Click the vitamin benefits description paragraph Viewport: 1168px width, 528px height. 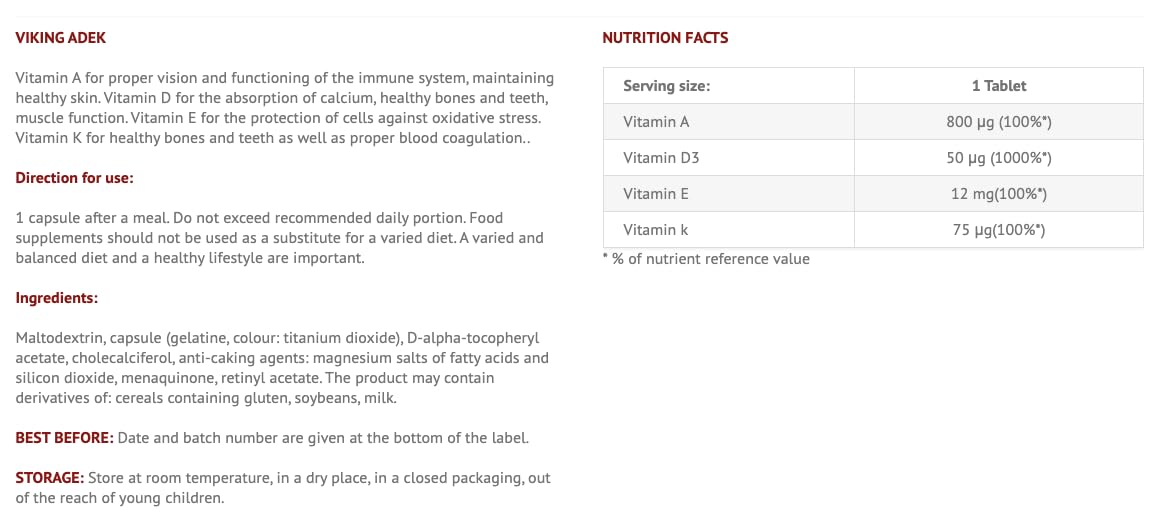tap(285, 108)
